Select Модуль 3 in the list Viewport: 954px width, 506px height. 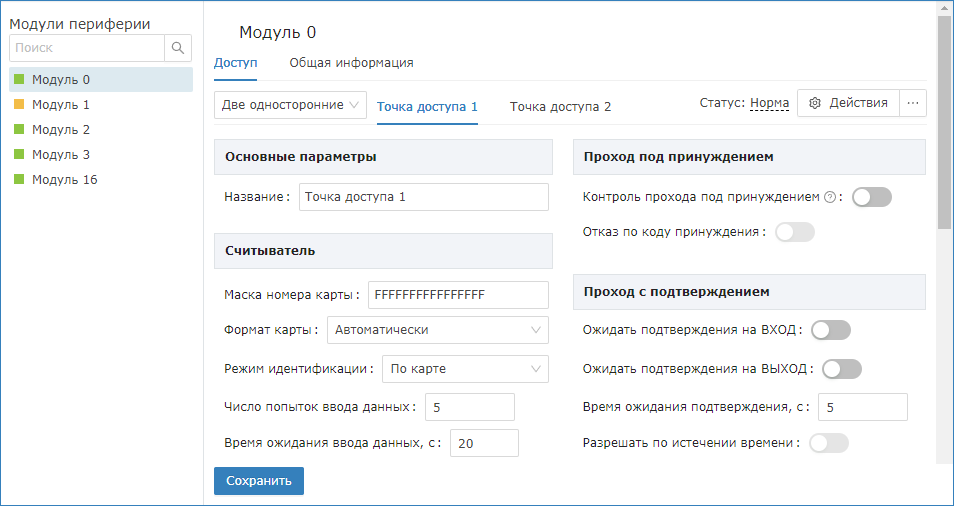coord(101,154)
